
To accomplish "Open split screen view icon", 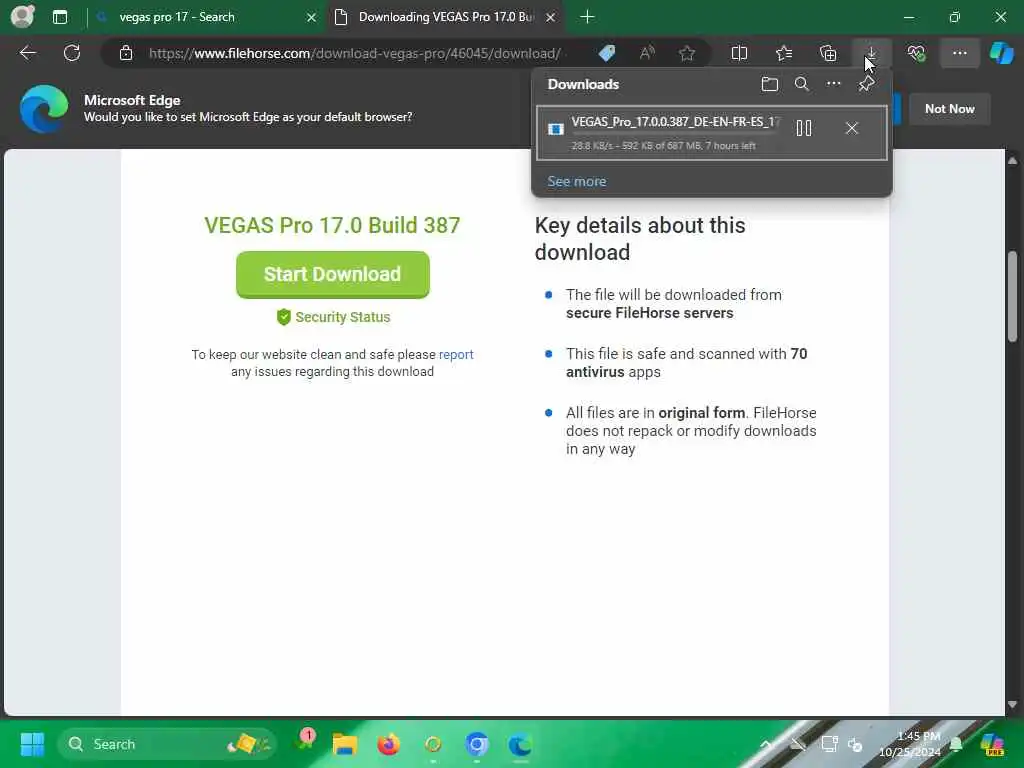I will click(x=739, y=53).
